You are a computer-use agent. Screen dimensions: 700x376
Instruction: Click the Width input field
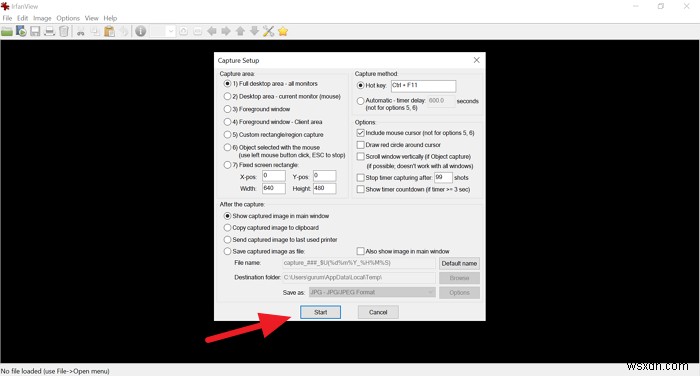tap(274, 188)
